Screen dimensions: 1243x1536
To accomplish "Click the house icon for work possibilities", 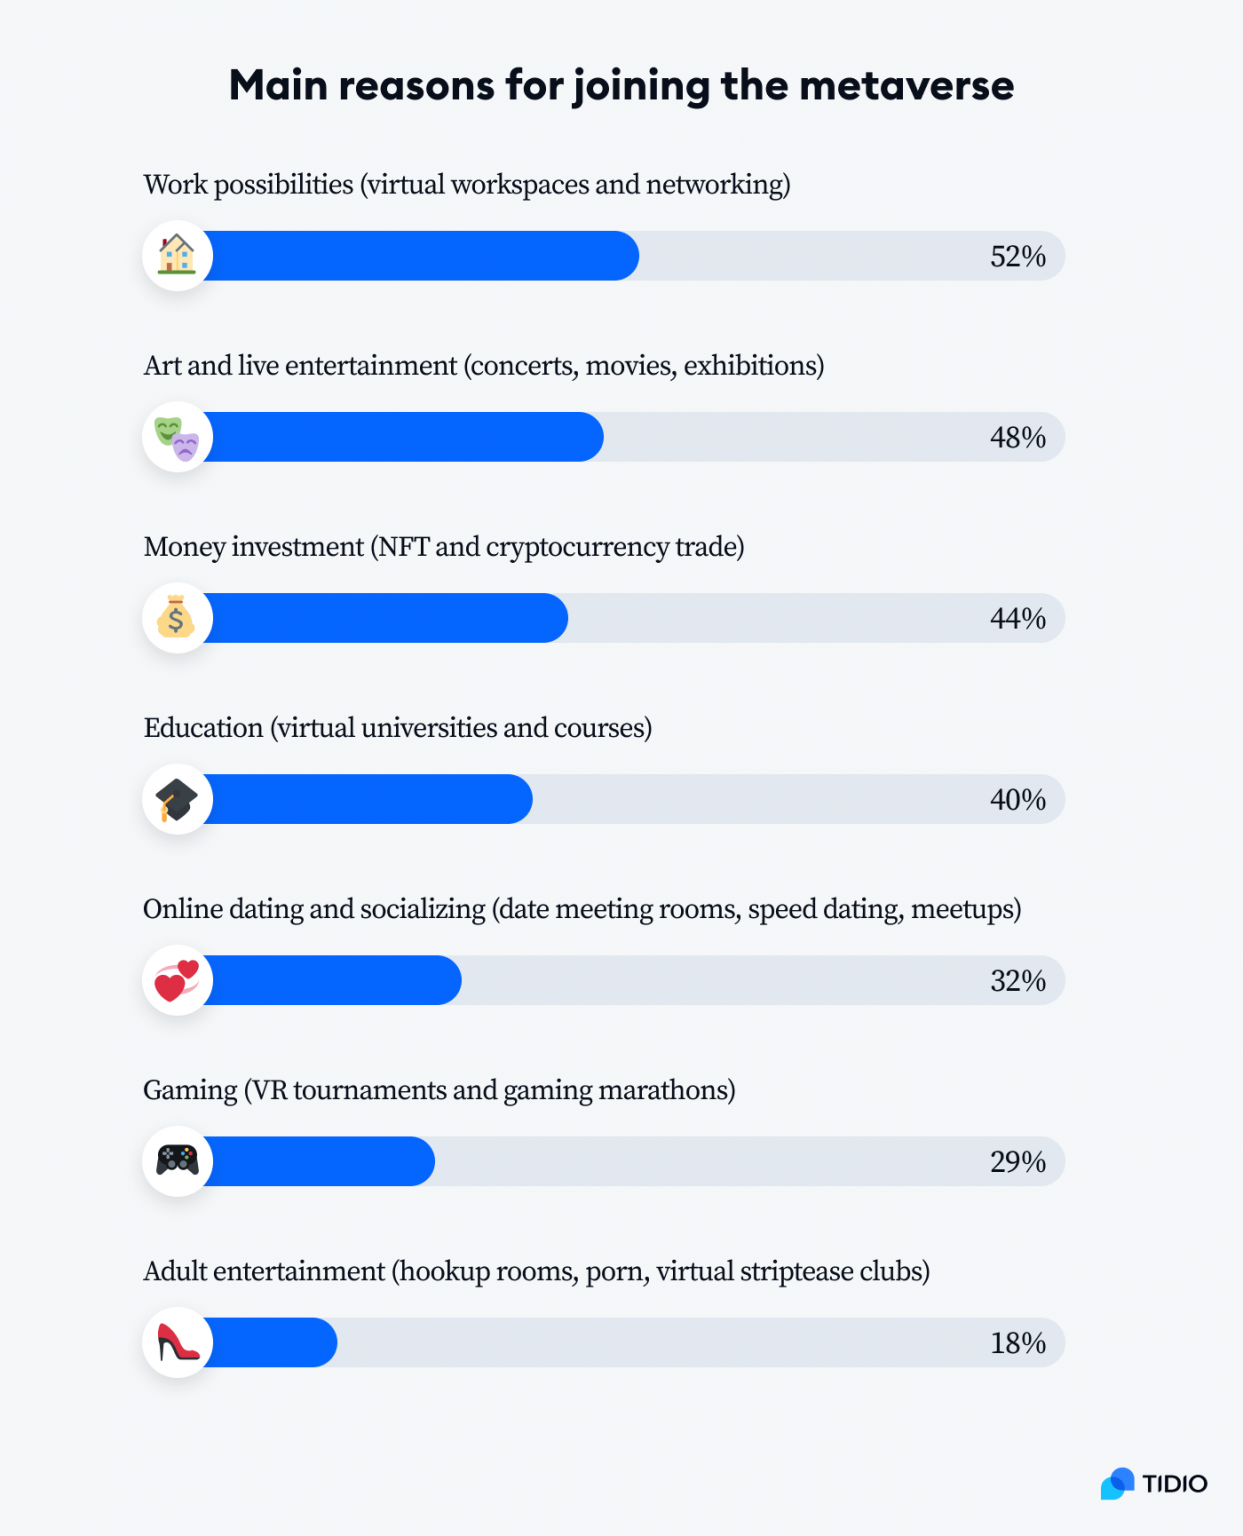I will click(177, 256).
